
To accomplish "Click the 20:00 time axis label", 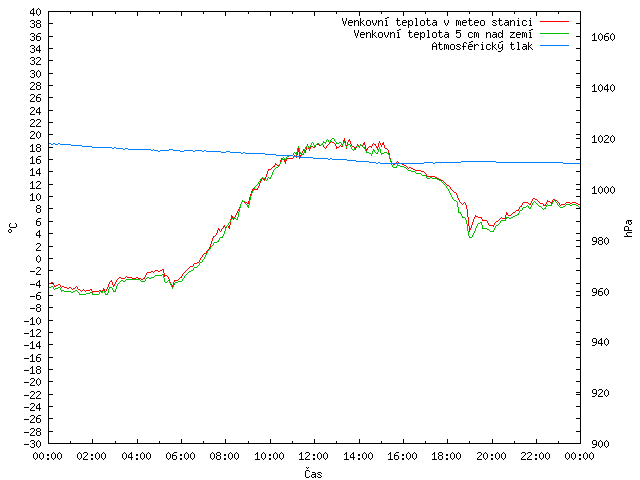I will pos(491,456).
